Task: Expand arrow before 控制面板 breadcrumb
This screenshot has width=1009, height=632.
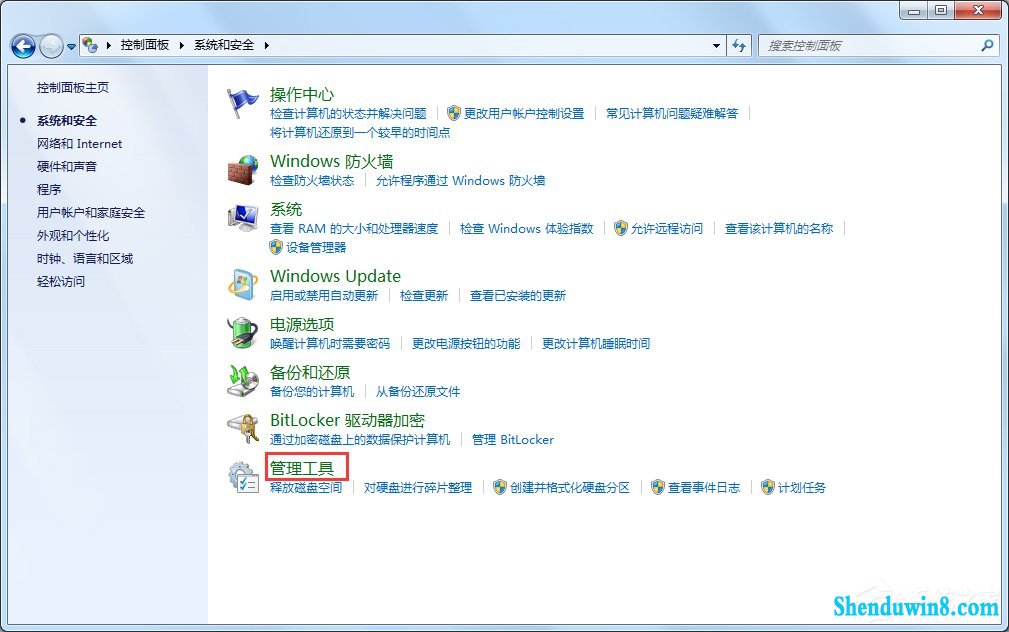Action: click(108, 45)
